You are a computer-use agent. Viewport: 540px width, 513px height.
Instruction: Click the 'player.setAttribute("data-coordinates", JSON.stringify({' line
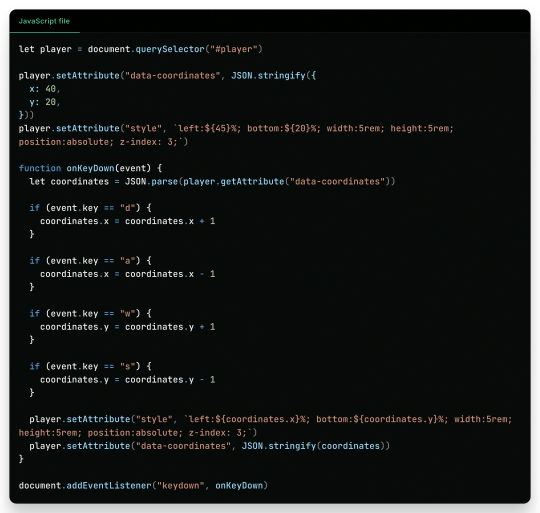click(167, 76)
